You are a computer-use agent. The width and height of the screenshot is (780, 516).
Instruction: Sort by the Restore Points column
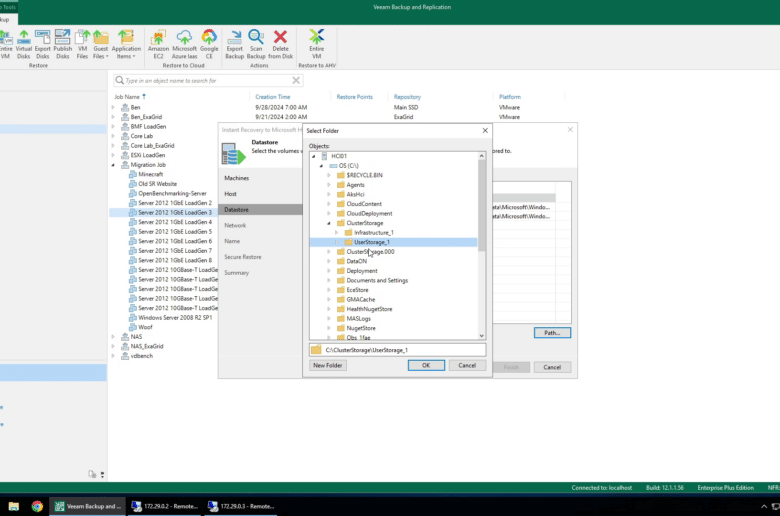tap(354, 97)
